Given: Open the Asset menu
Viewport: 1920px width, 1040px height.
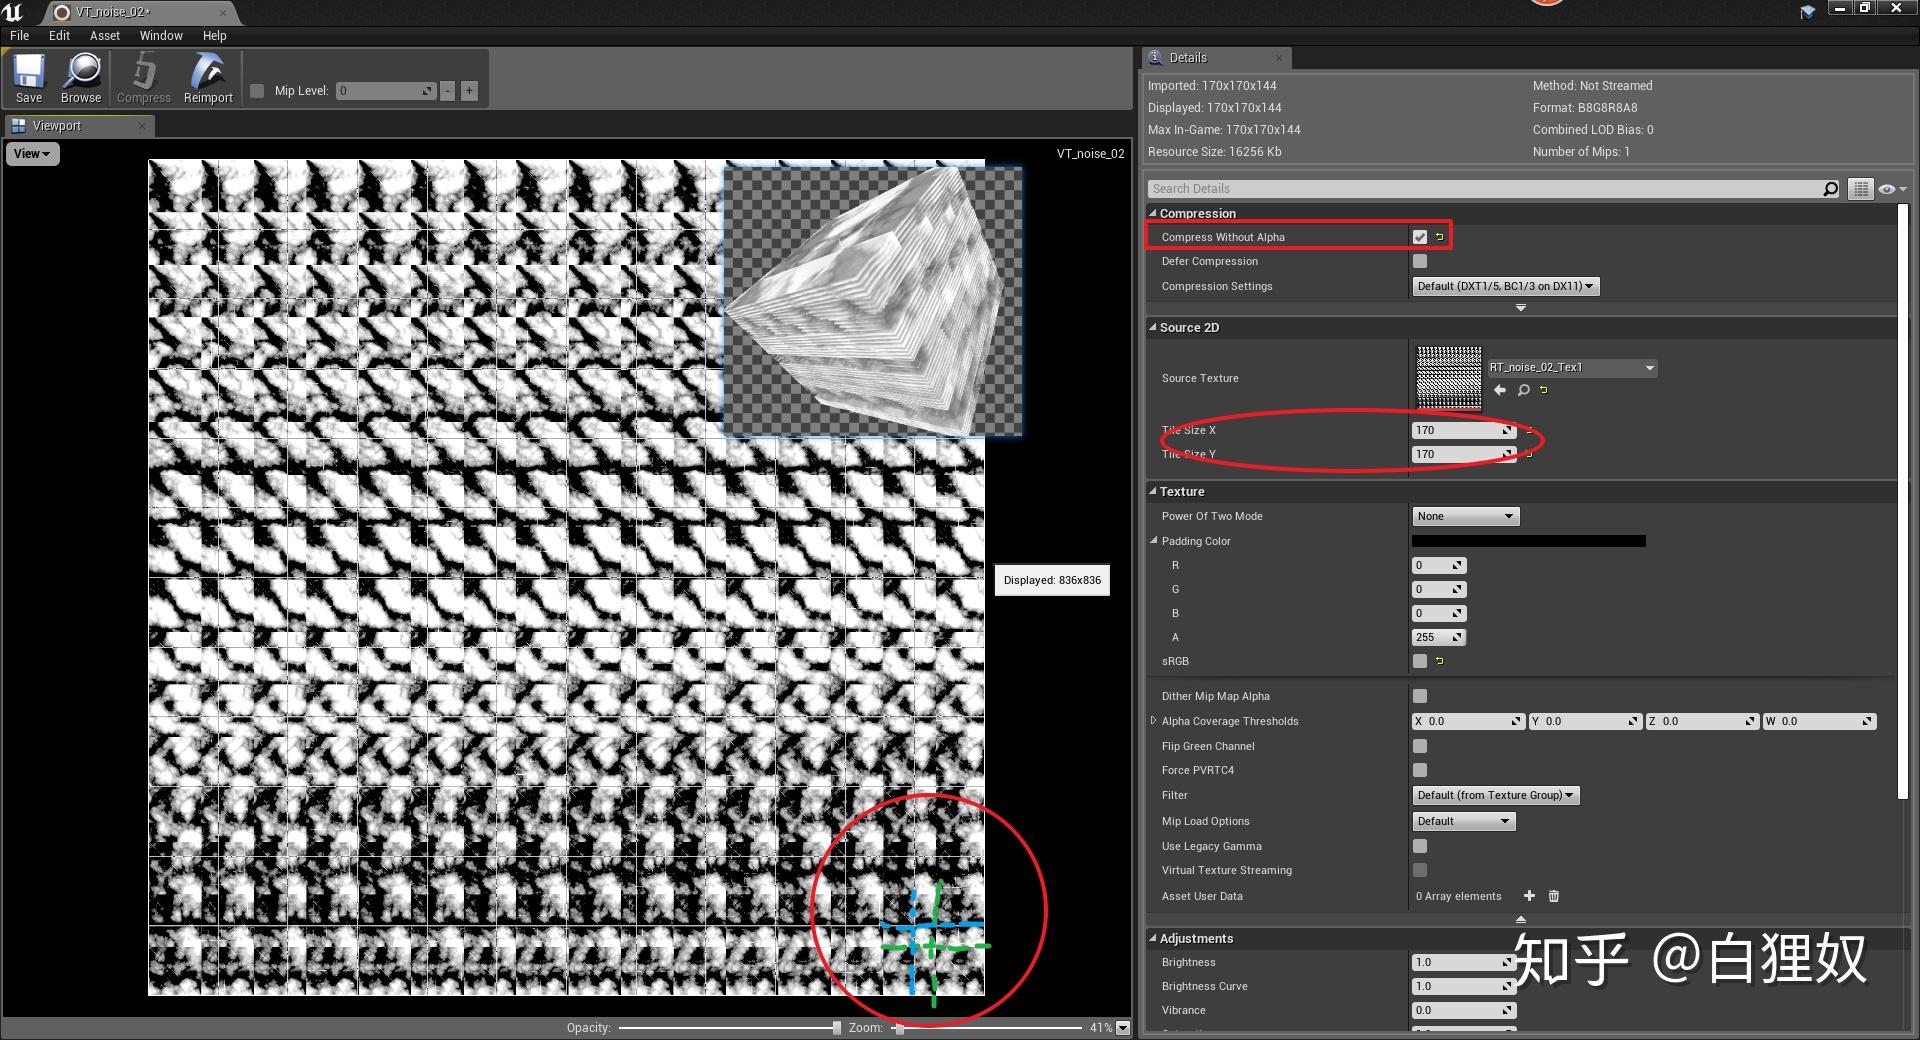Looking at the screenshot, I should point(104,35).
